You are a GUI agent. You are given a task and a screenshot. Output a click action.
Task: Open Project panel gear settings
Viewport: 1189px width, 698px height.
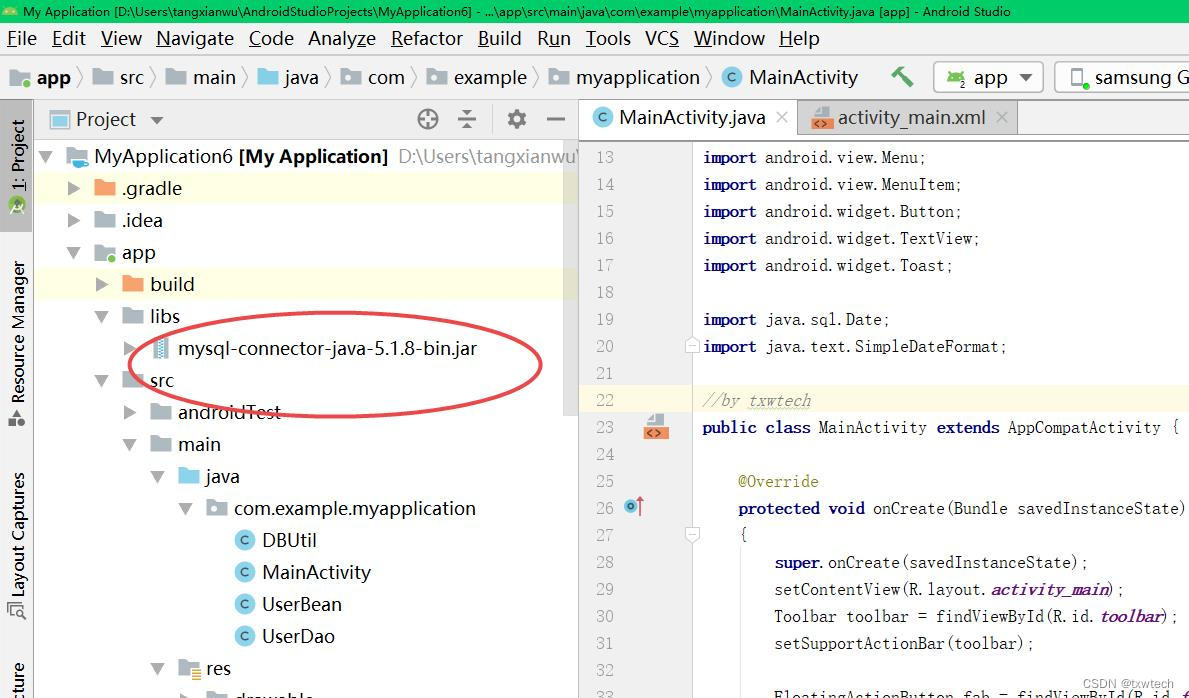[516, 119]
